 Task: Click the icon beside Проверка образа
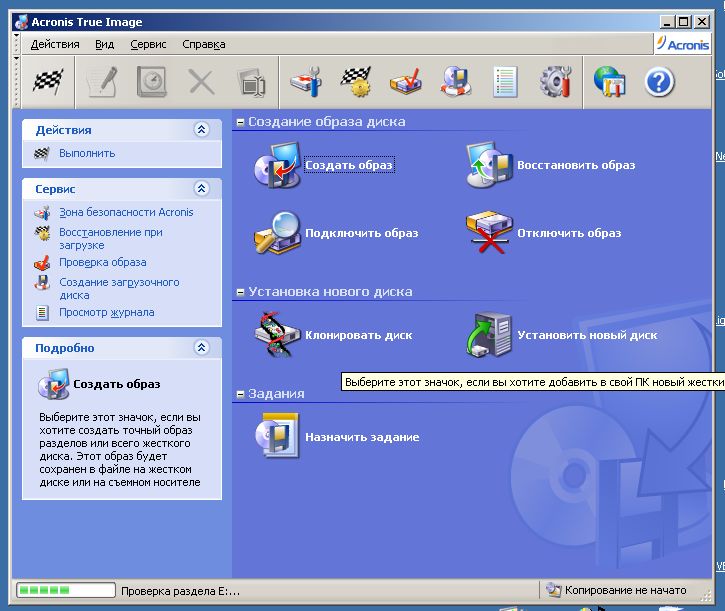click(42, 263)
